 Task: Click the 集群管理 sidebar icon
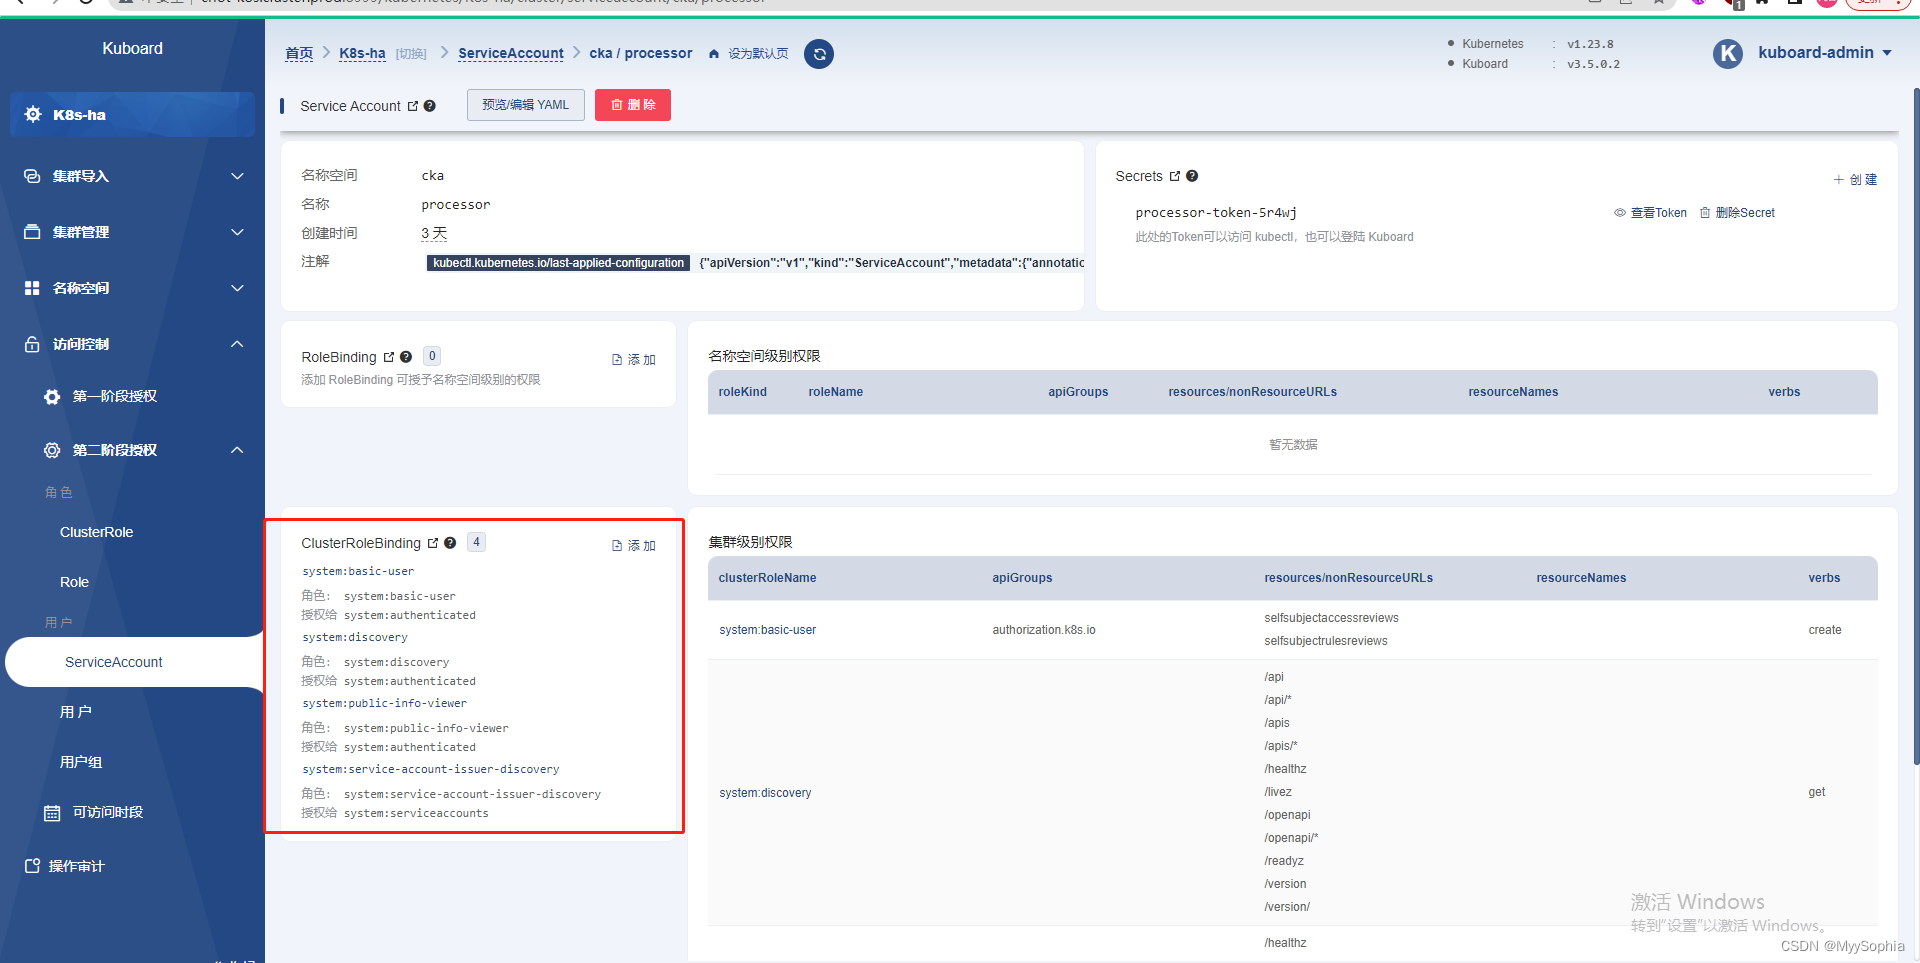pos(32,232)
